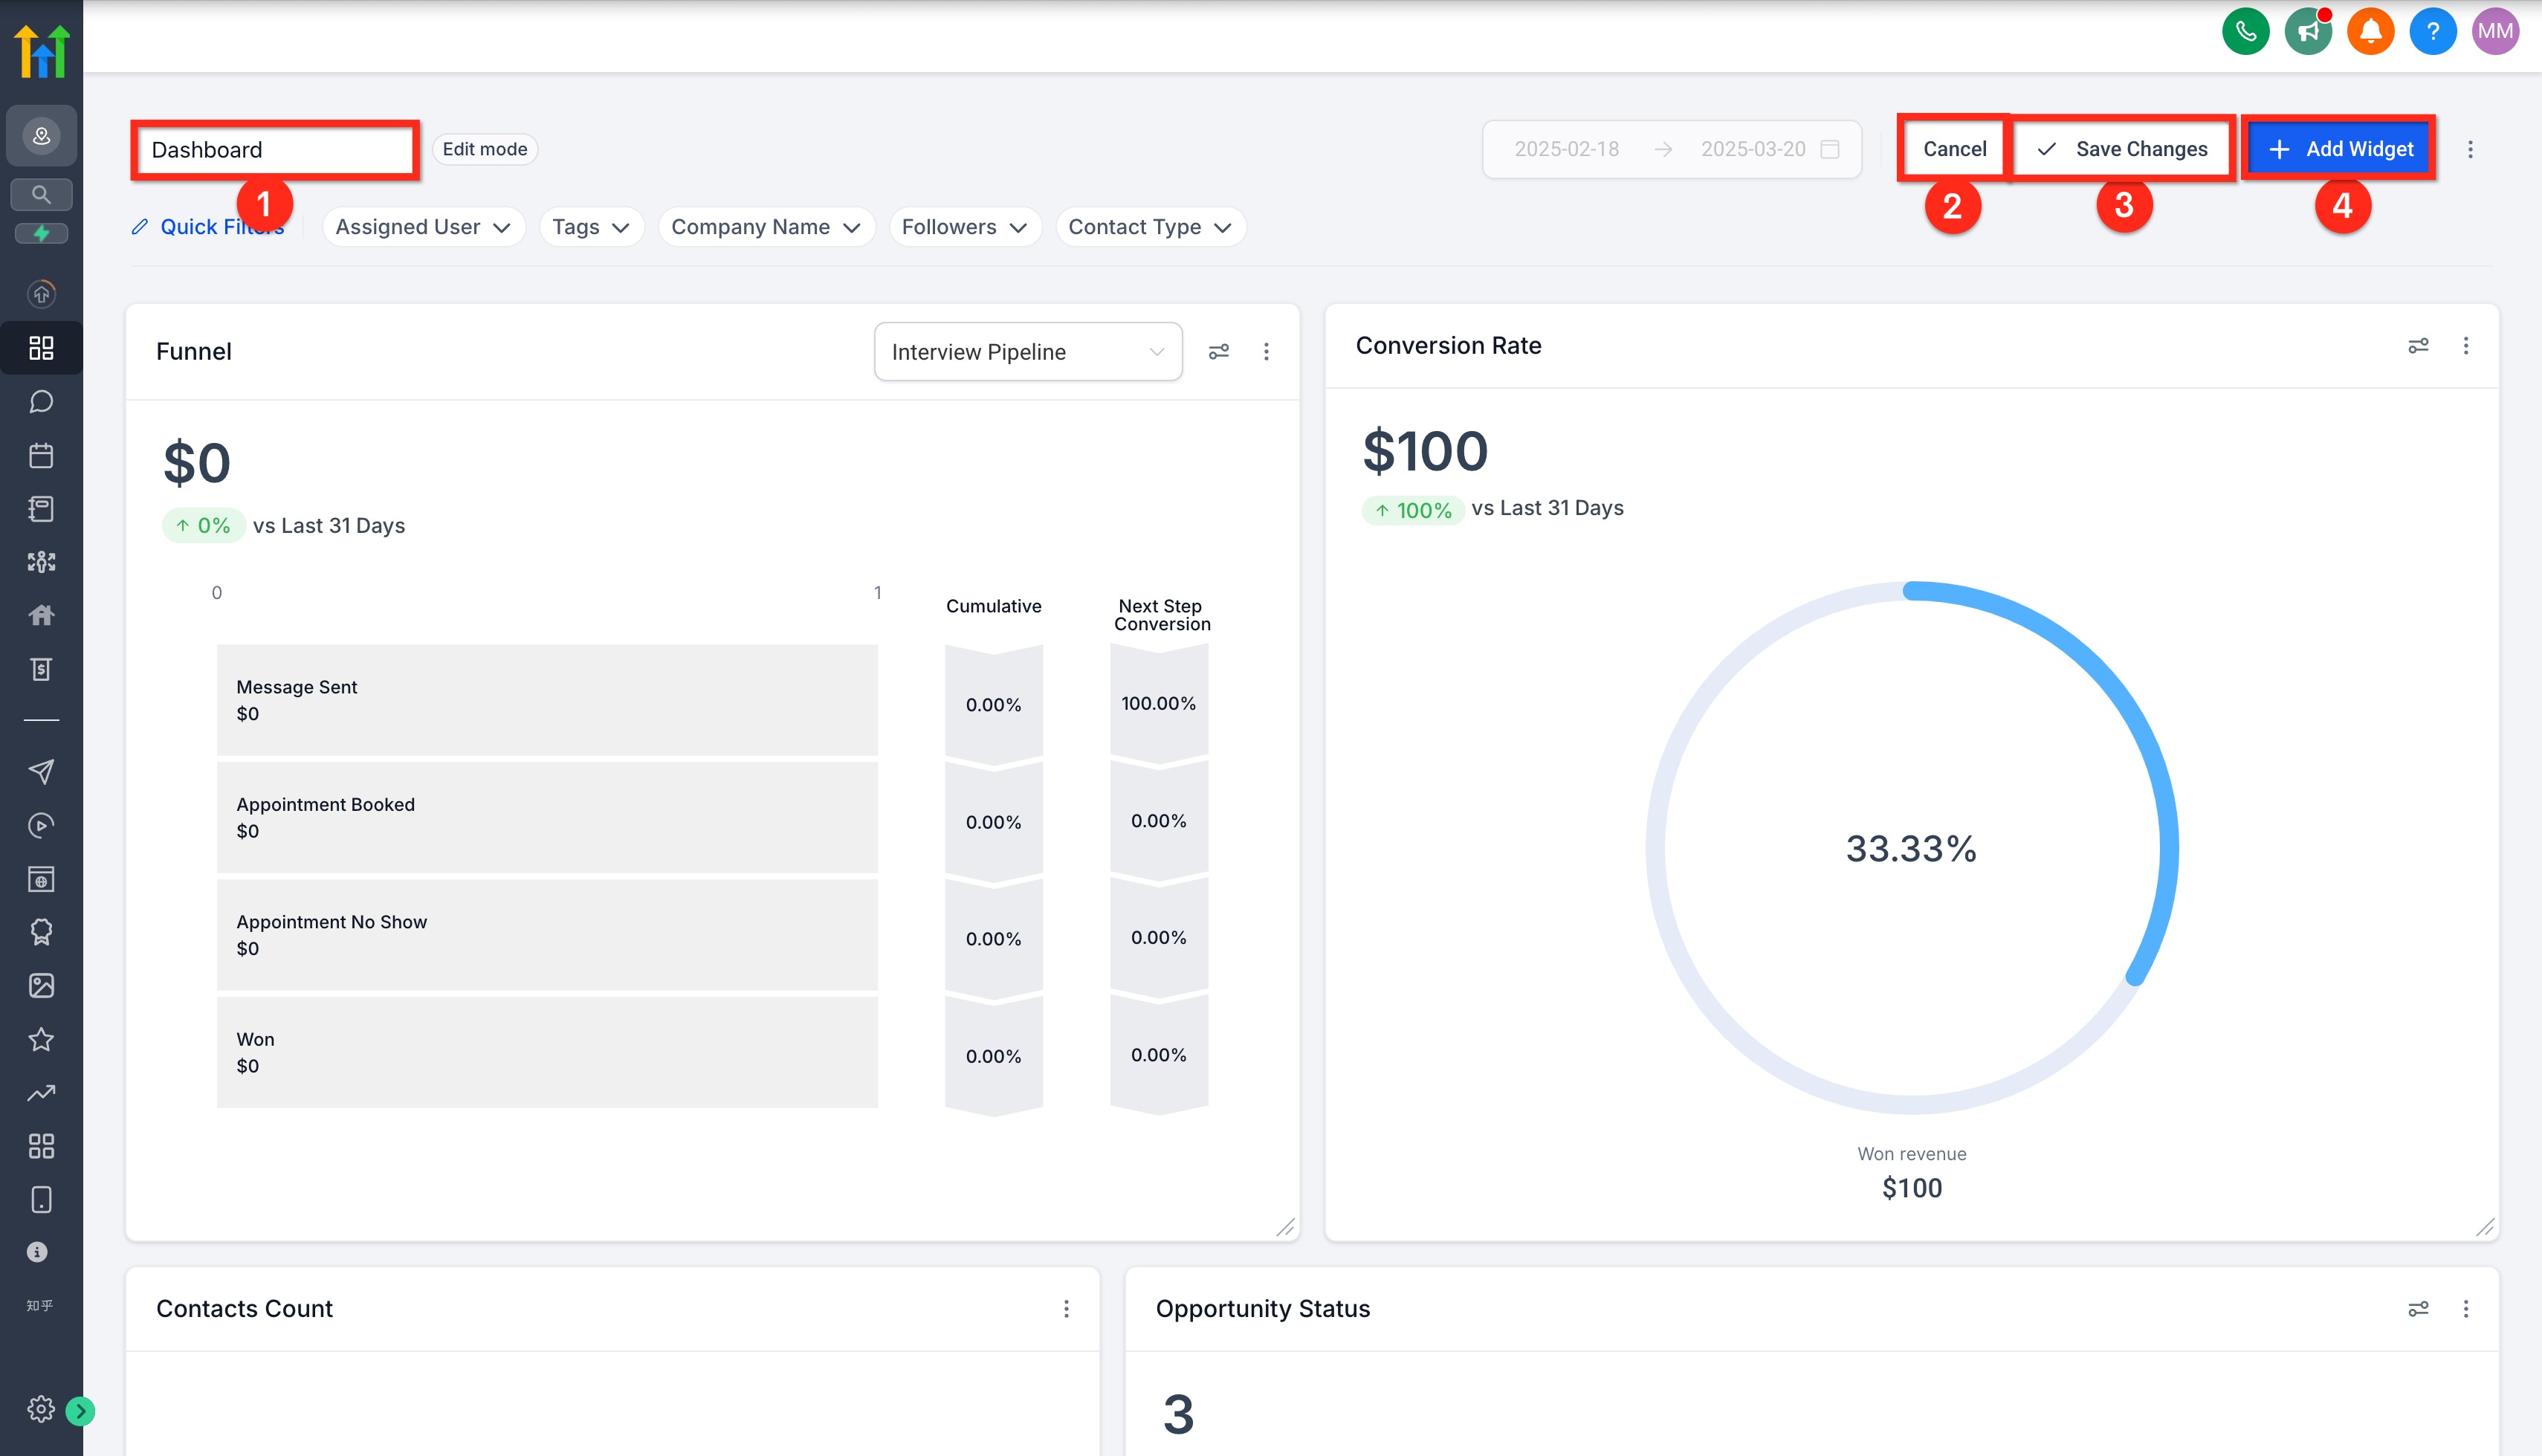Screen dimensions: 2542x1456
Task: Open the Settings gear in sidebar
Action: 40,1408
